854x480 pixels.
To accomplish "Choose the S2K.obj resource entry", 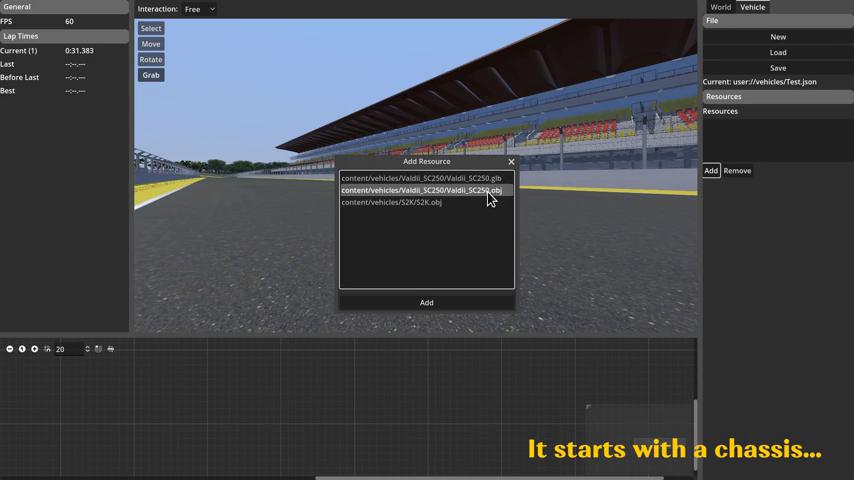I will coord(391,202).
